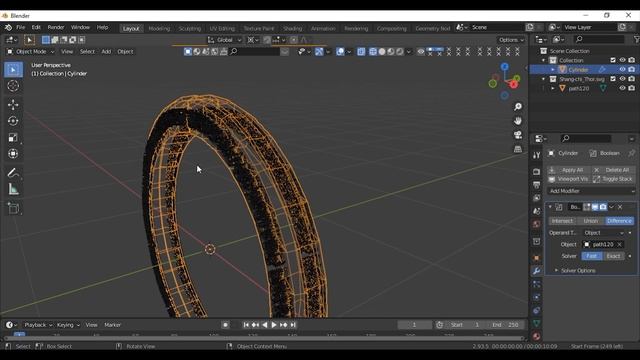Toggle Collection exclude checkbox
Image resolution: width=640 pixels, height=360 pixels.
tap(613, 60)
